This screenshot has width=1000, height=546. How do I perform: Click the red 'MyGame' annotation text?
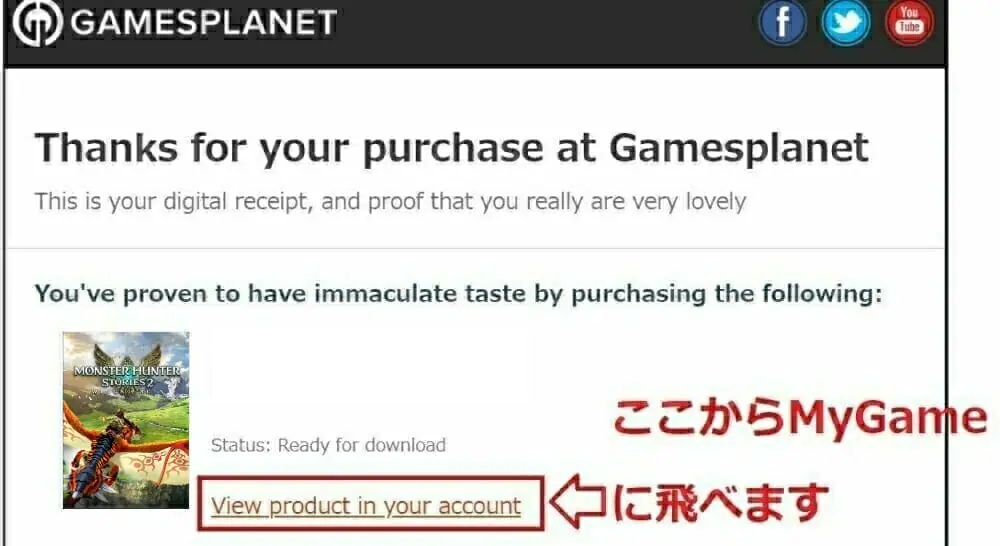click(888, 419)
